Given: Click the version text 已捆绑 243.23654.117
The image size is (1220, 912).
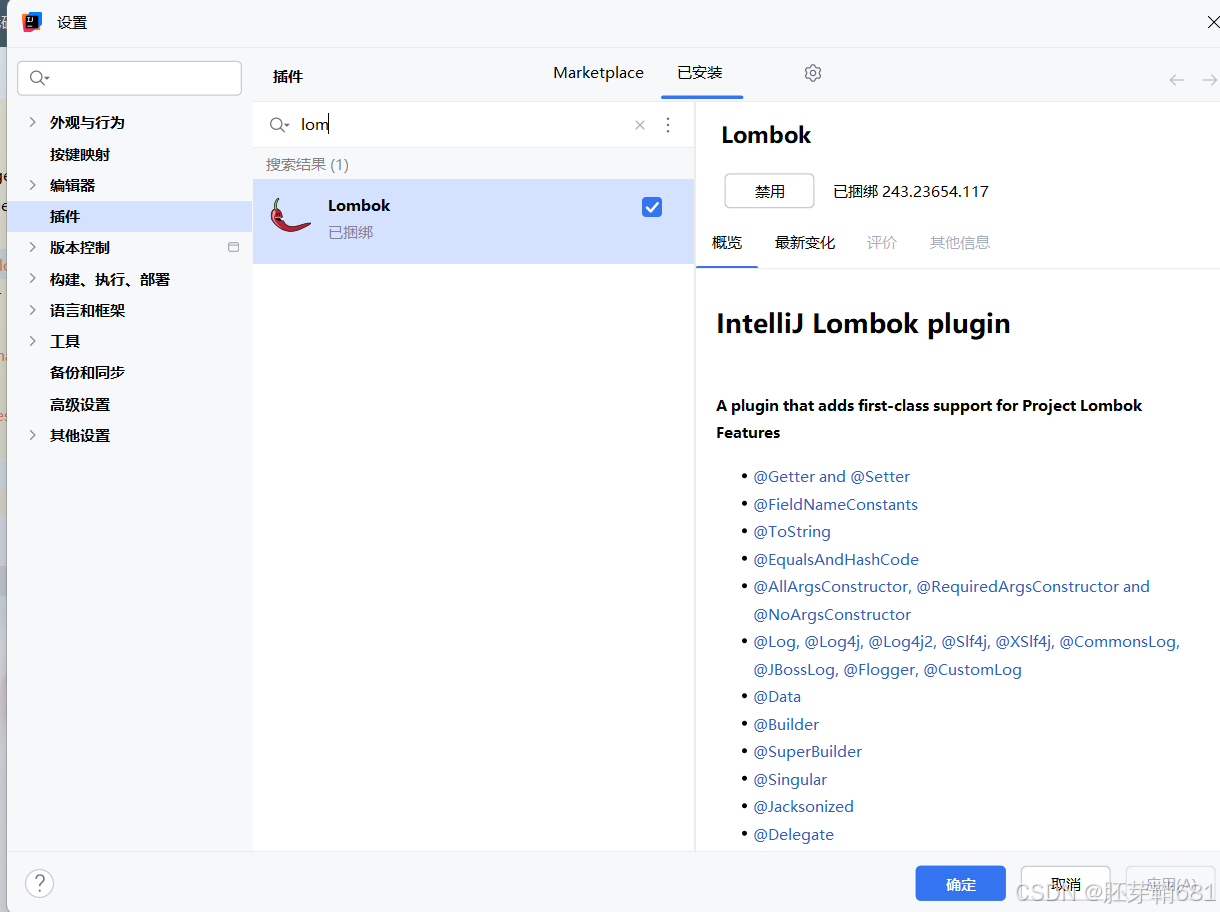Looking at the screenshot, I should coord(911,192).
